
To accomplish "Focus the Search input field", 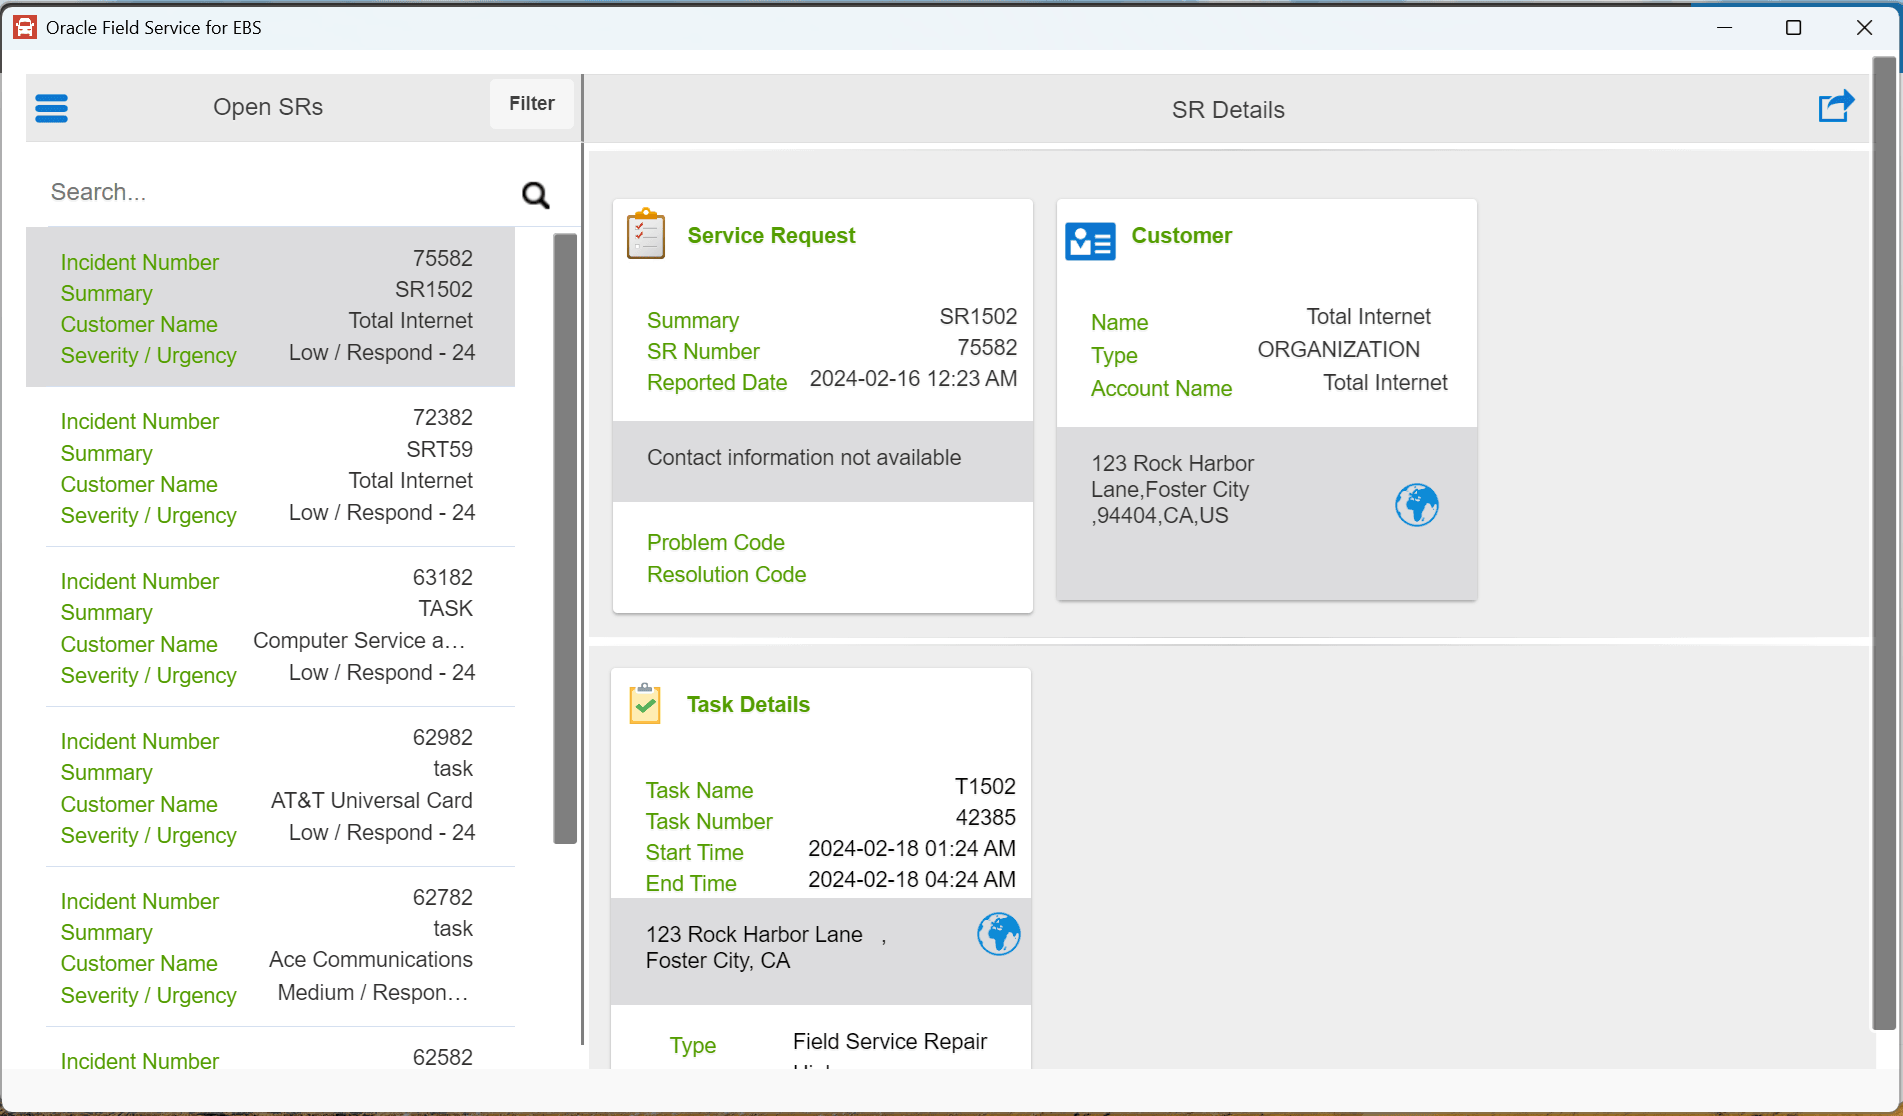I will point(280,192).
